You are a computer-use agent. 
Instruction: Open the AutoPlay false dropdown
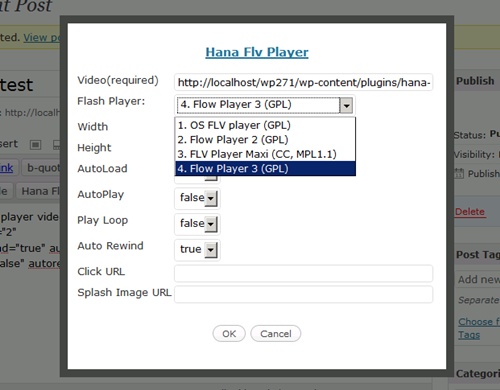197,198
